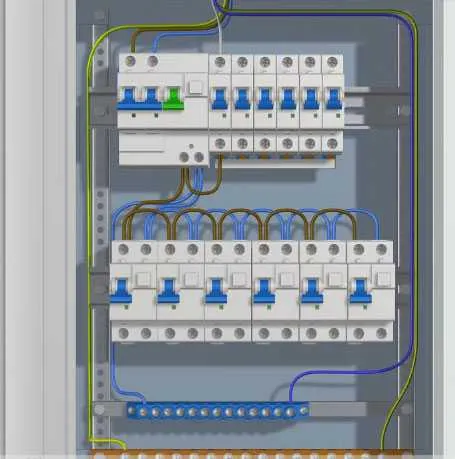Click the test button on the fourth bottom-row breaker

tap(287, 279)
